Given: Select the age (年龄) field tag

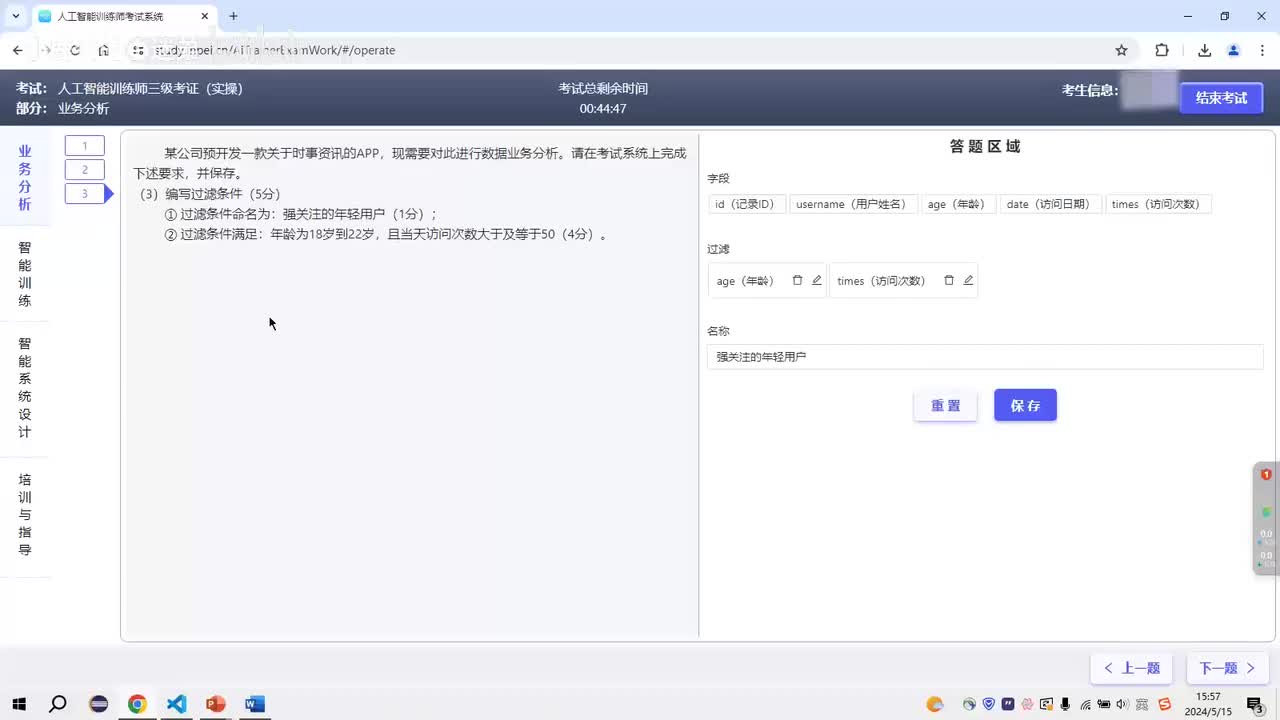Looking at the screenshot, I should (x=959, y=204).
